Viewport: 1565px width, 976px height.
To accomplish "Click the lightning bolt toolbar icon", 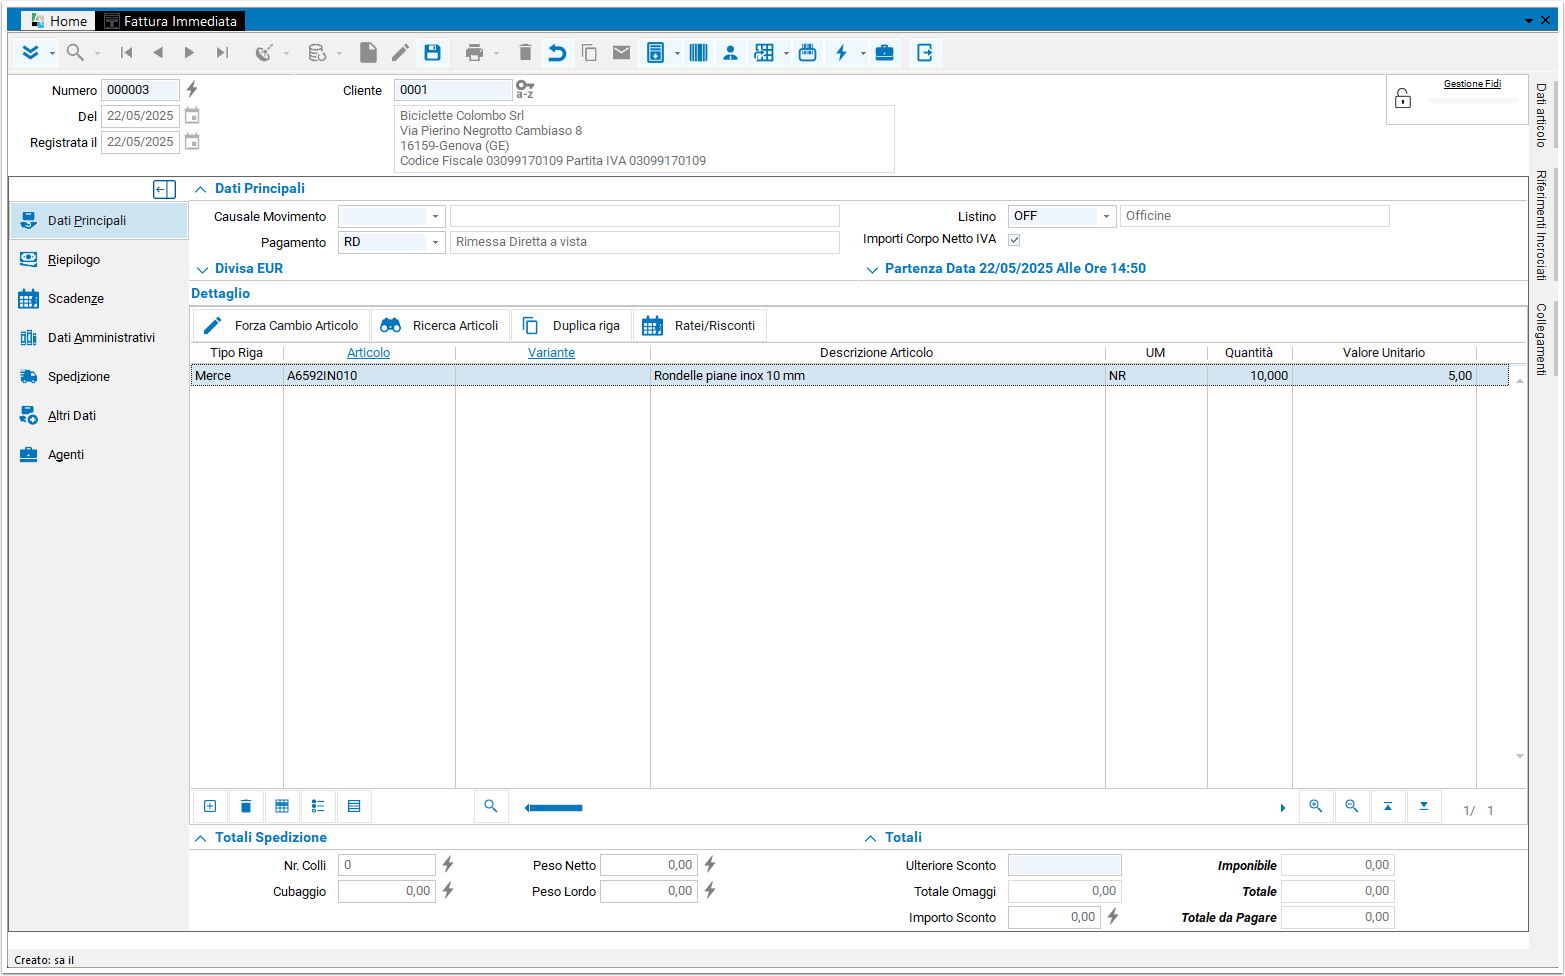I will click(x=842, y=53).
